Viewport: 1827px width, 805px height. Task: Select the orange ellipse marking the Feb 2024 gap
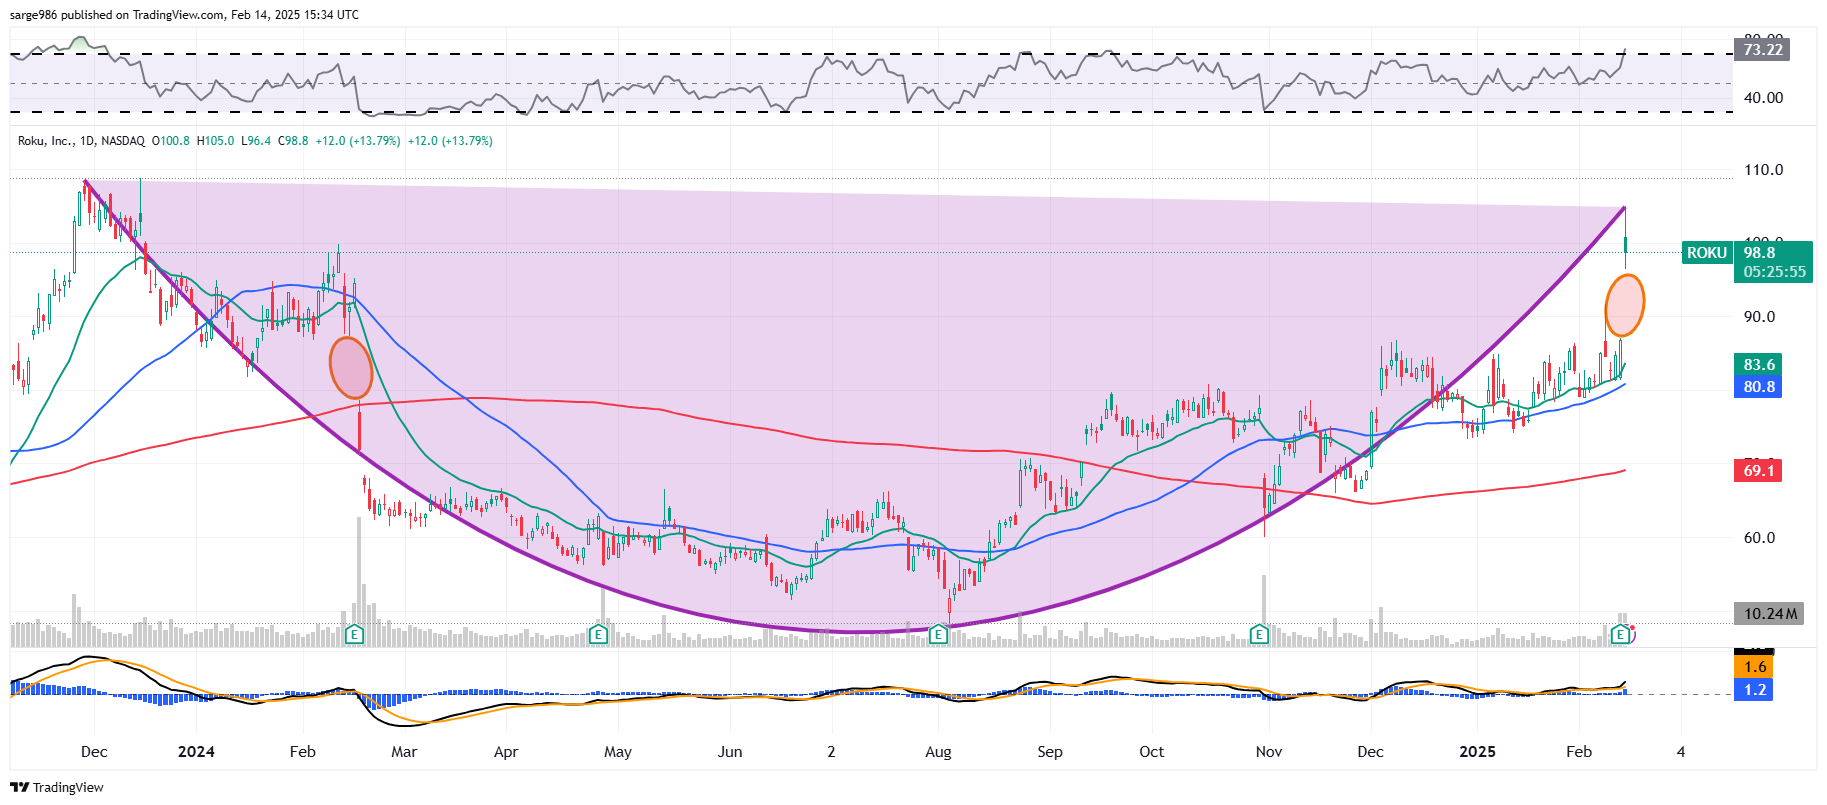(351, 368)
